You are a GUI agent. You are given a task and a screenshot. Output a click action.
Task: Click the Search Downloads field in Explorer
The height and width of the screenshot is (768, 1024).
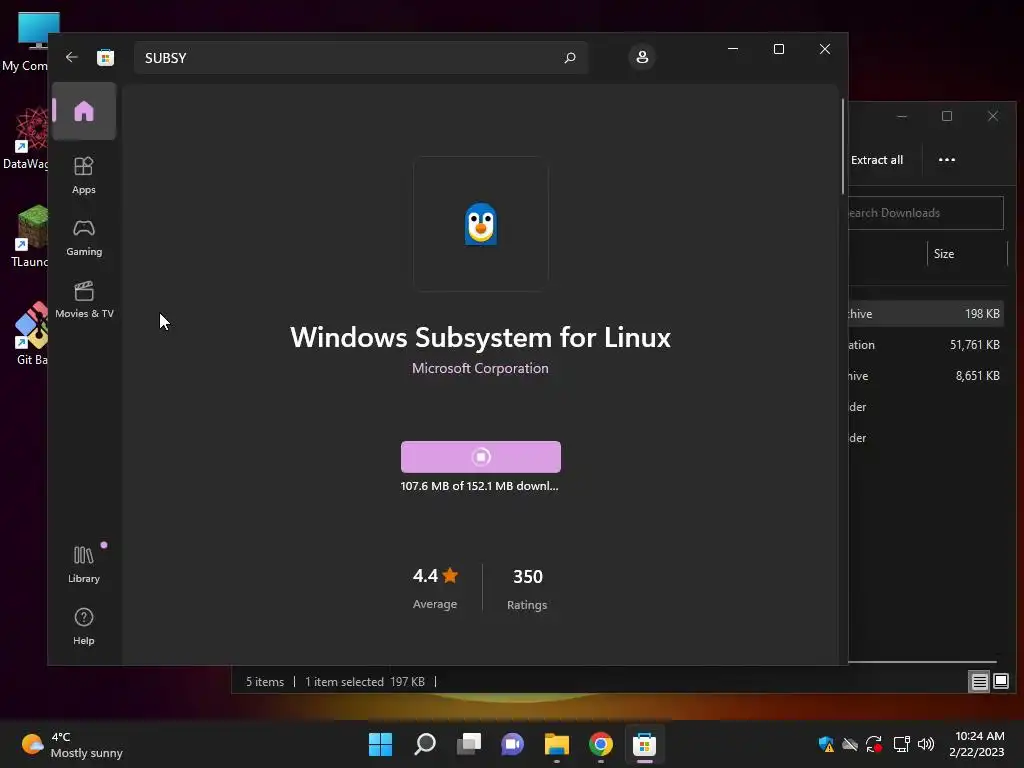tap(925, 213)
